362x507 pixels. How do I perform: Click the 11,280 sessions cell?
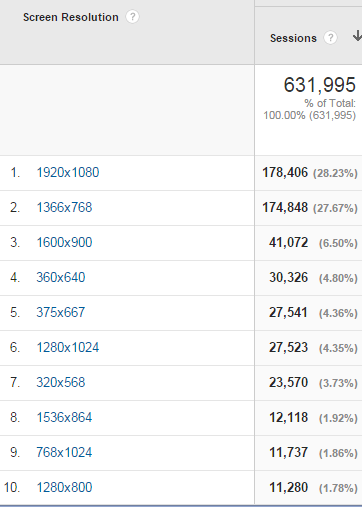click(289, 488)
